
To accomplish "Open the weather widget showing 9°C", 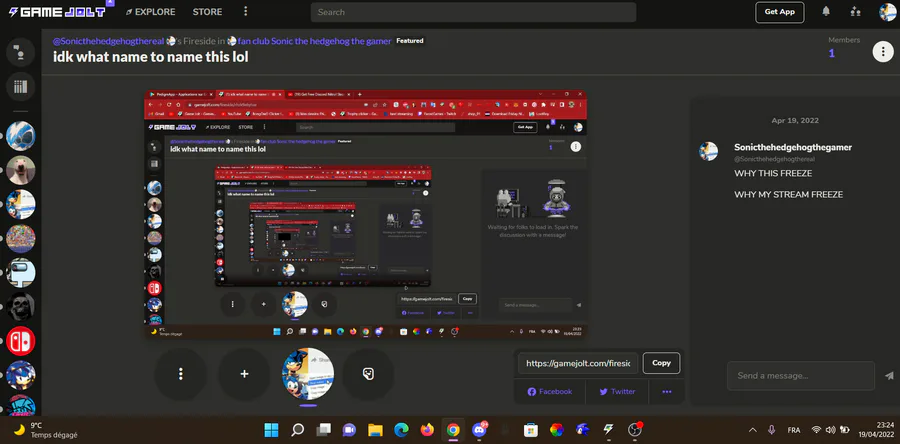I will point(45,430).
